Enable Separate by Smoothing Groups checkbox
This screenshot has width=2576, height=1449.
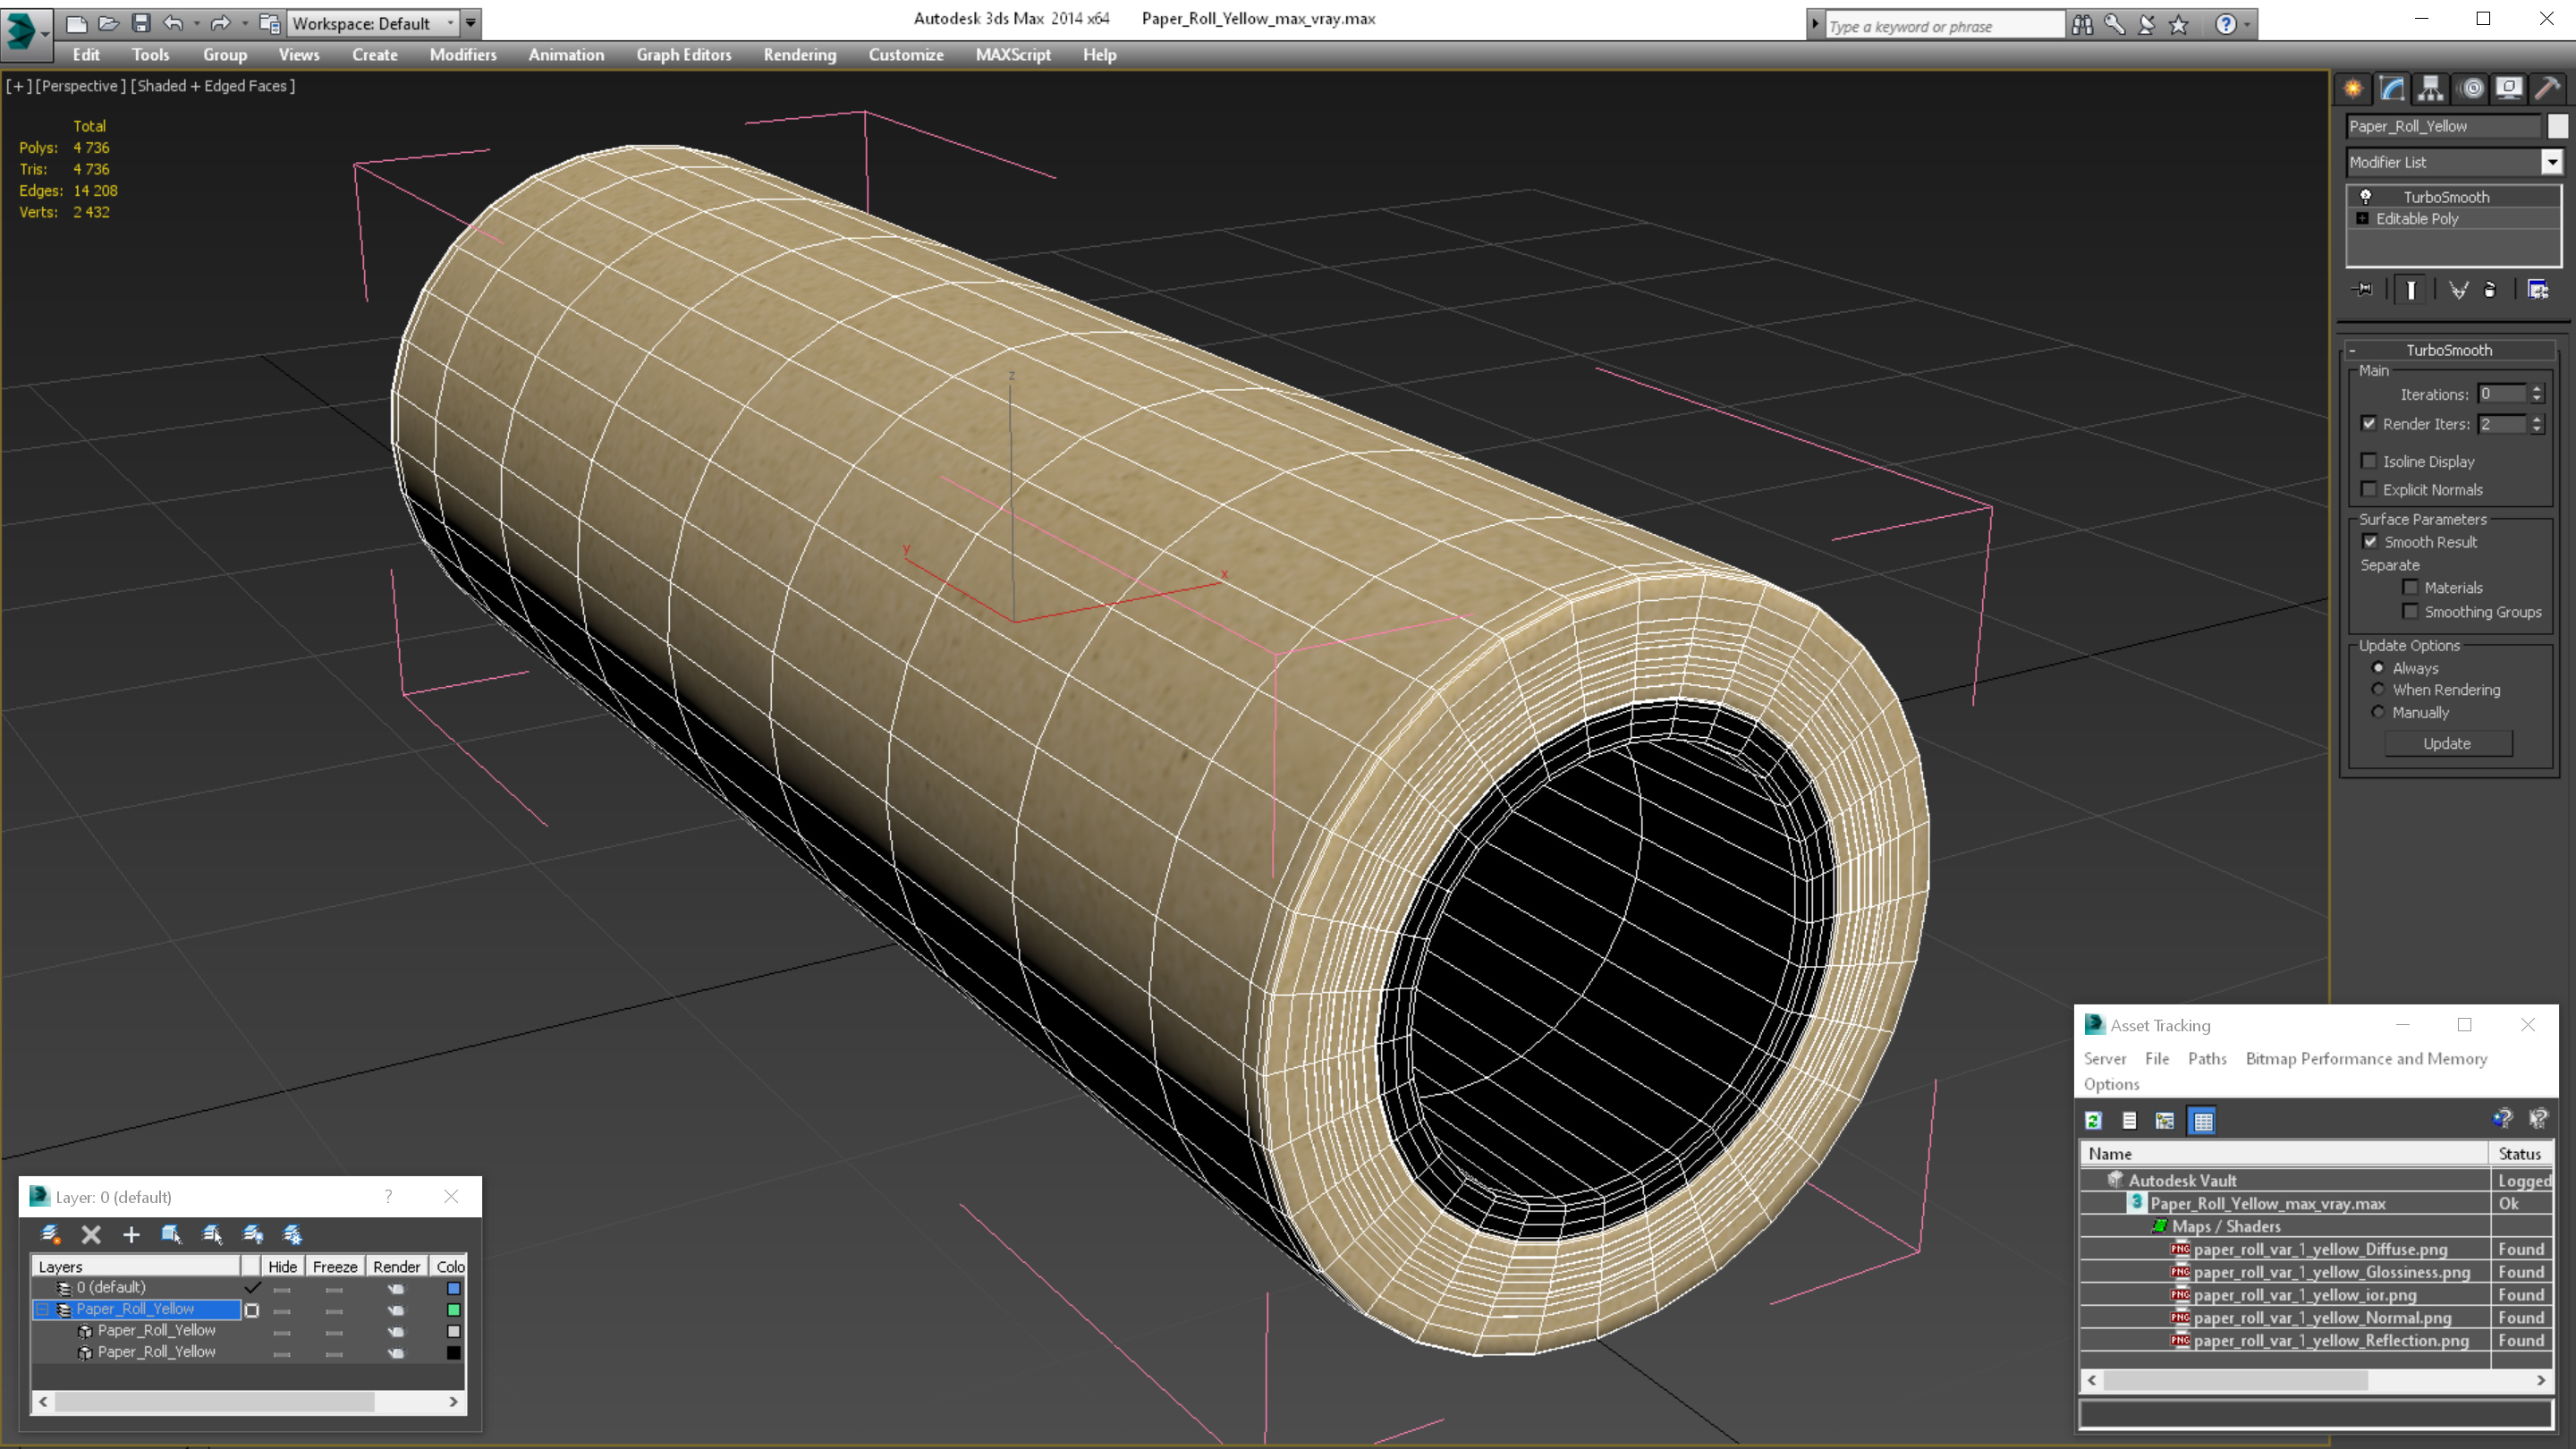(x=2410, y=612)
